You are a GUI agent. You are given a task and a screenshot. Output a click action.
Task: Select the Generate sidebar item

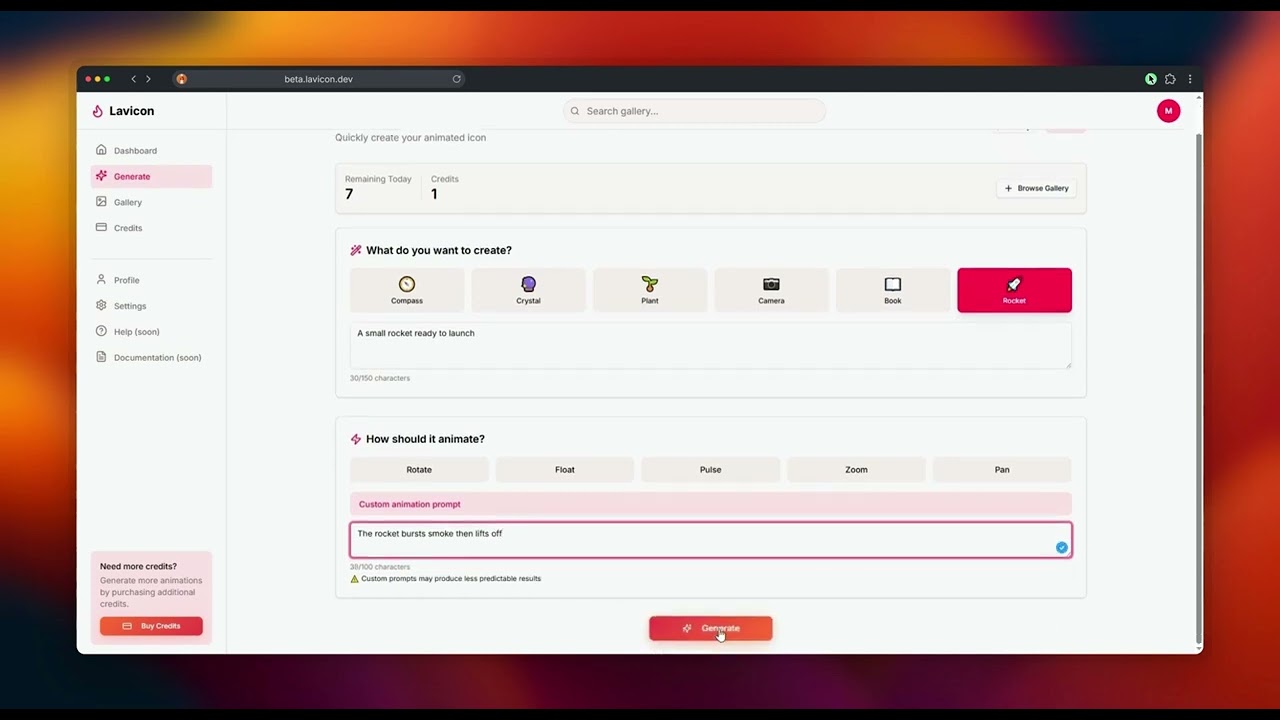[x=151, y=177]
